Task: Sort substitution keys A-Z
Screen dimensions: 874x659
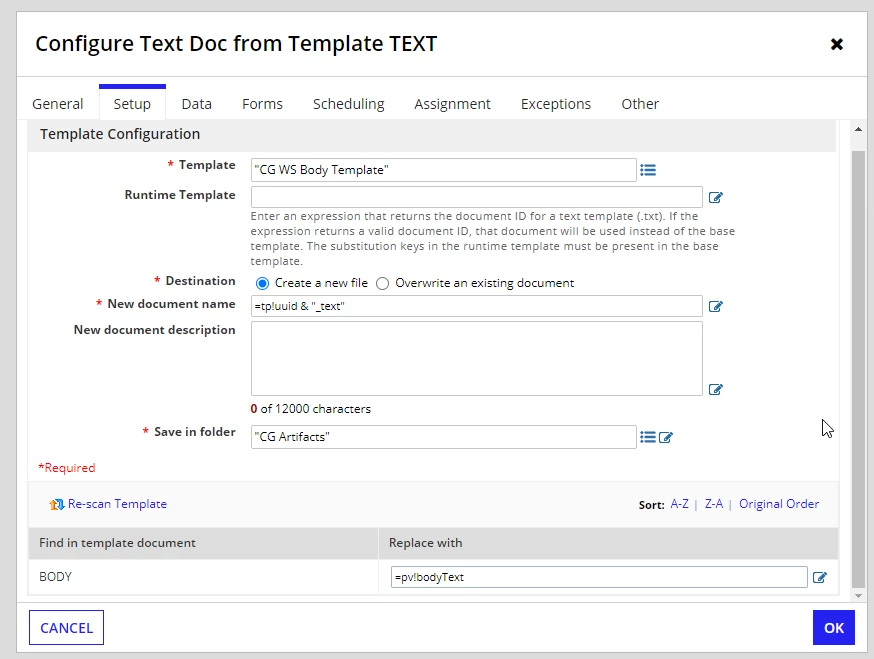Action: click(679, 504)
